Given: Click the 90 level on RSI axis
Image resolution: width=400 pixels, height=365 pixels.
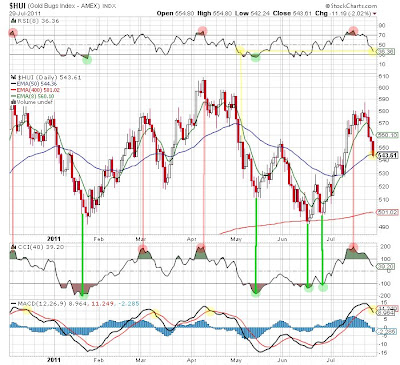Looking at the screenshot, I should [382, 25].
